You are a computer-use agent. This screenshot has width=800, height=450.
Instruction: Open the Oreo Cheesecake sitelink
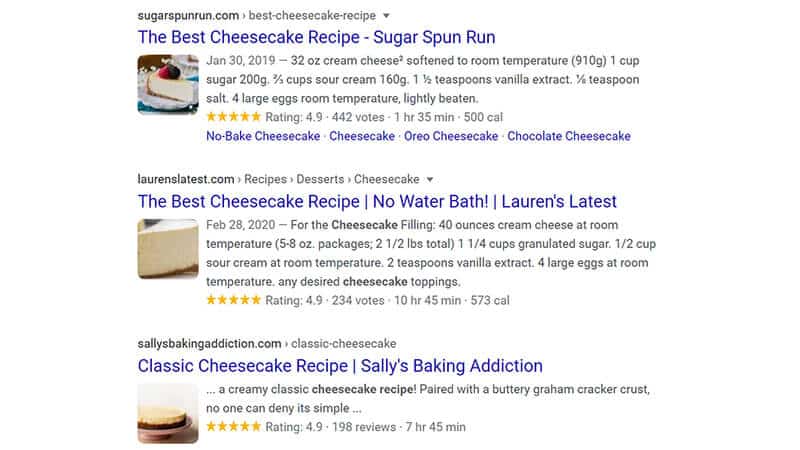[451, 136]
